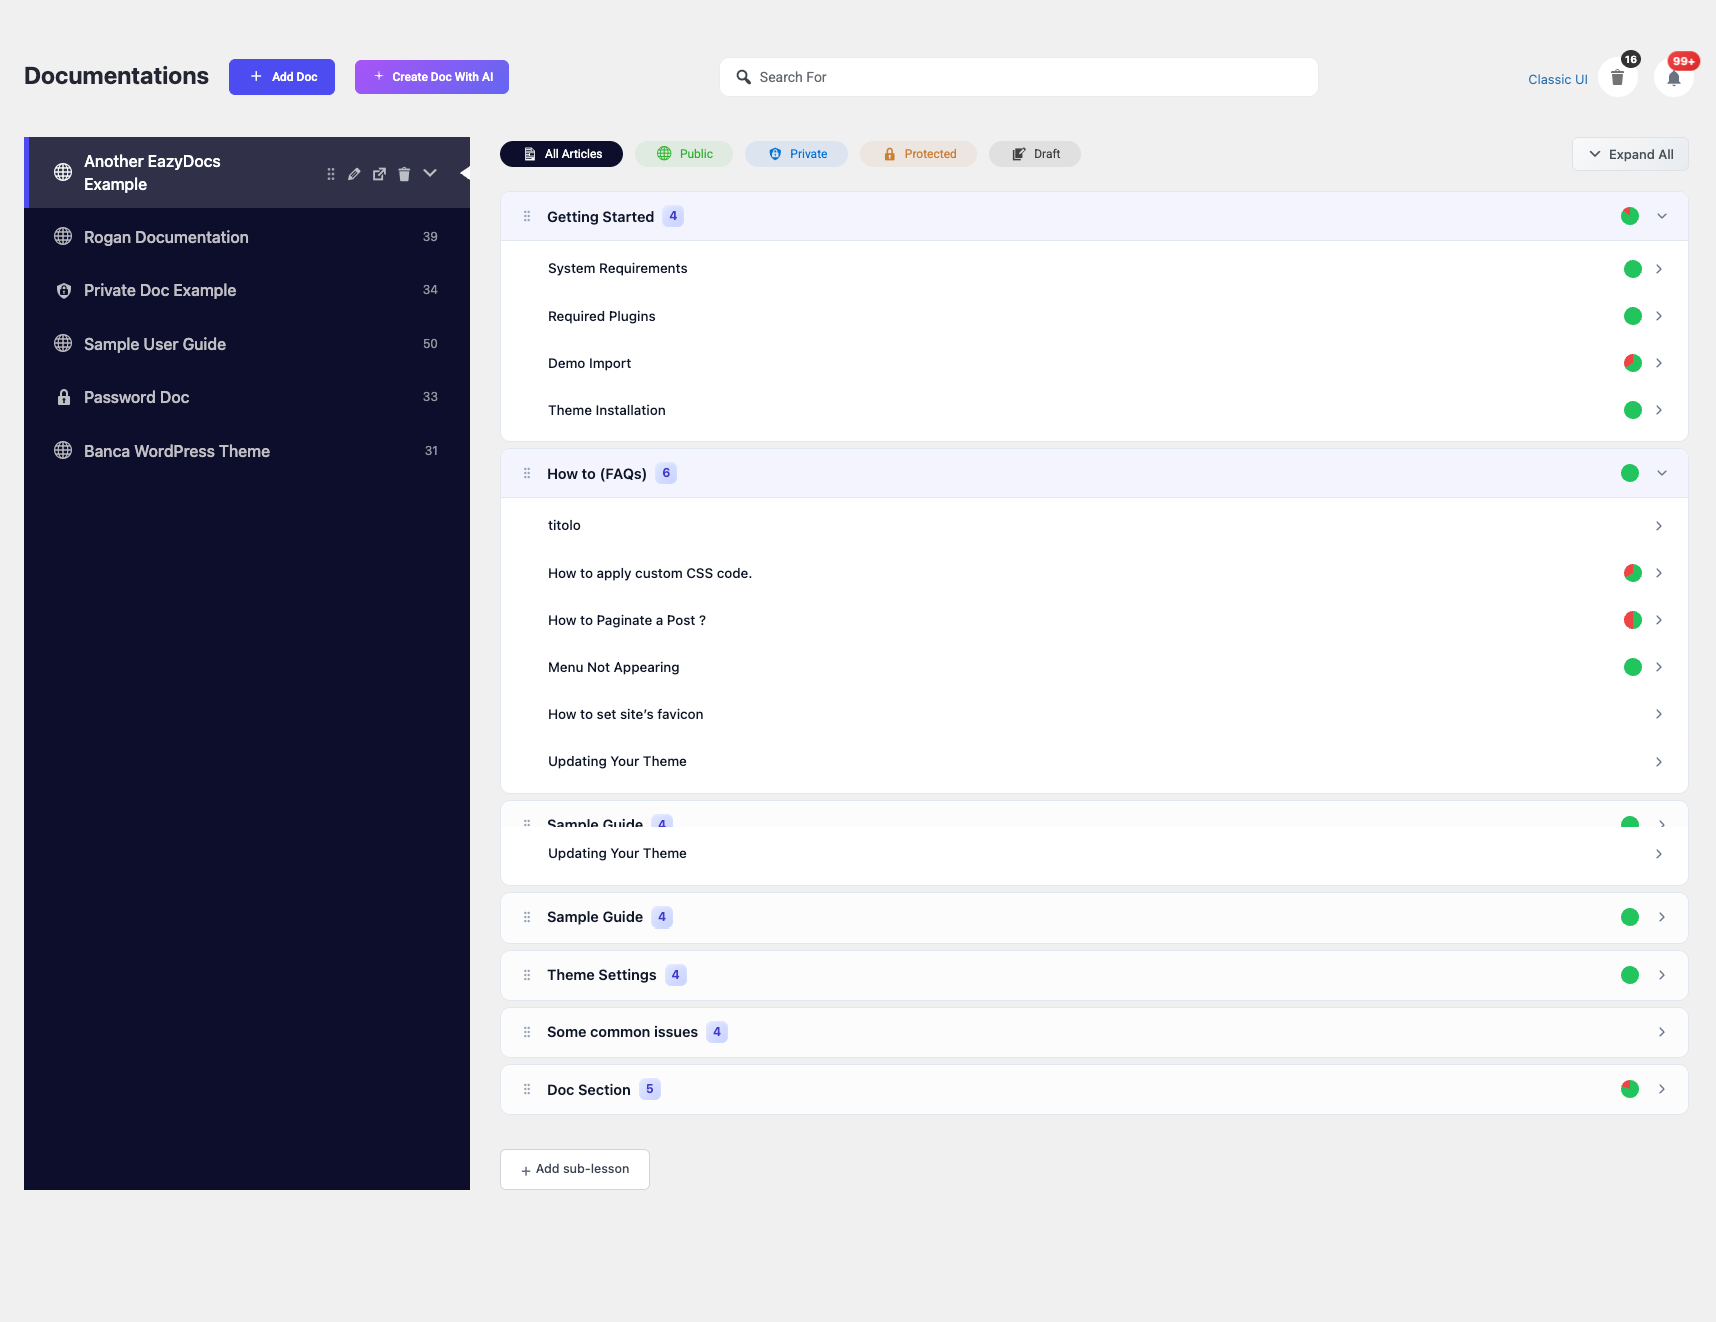Image resolution: width=1716 pixels, height=1322 pixels.
Task: Click the globe icon of Banca WordPress Theme
Action: pos(63,450)
